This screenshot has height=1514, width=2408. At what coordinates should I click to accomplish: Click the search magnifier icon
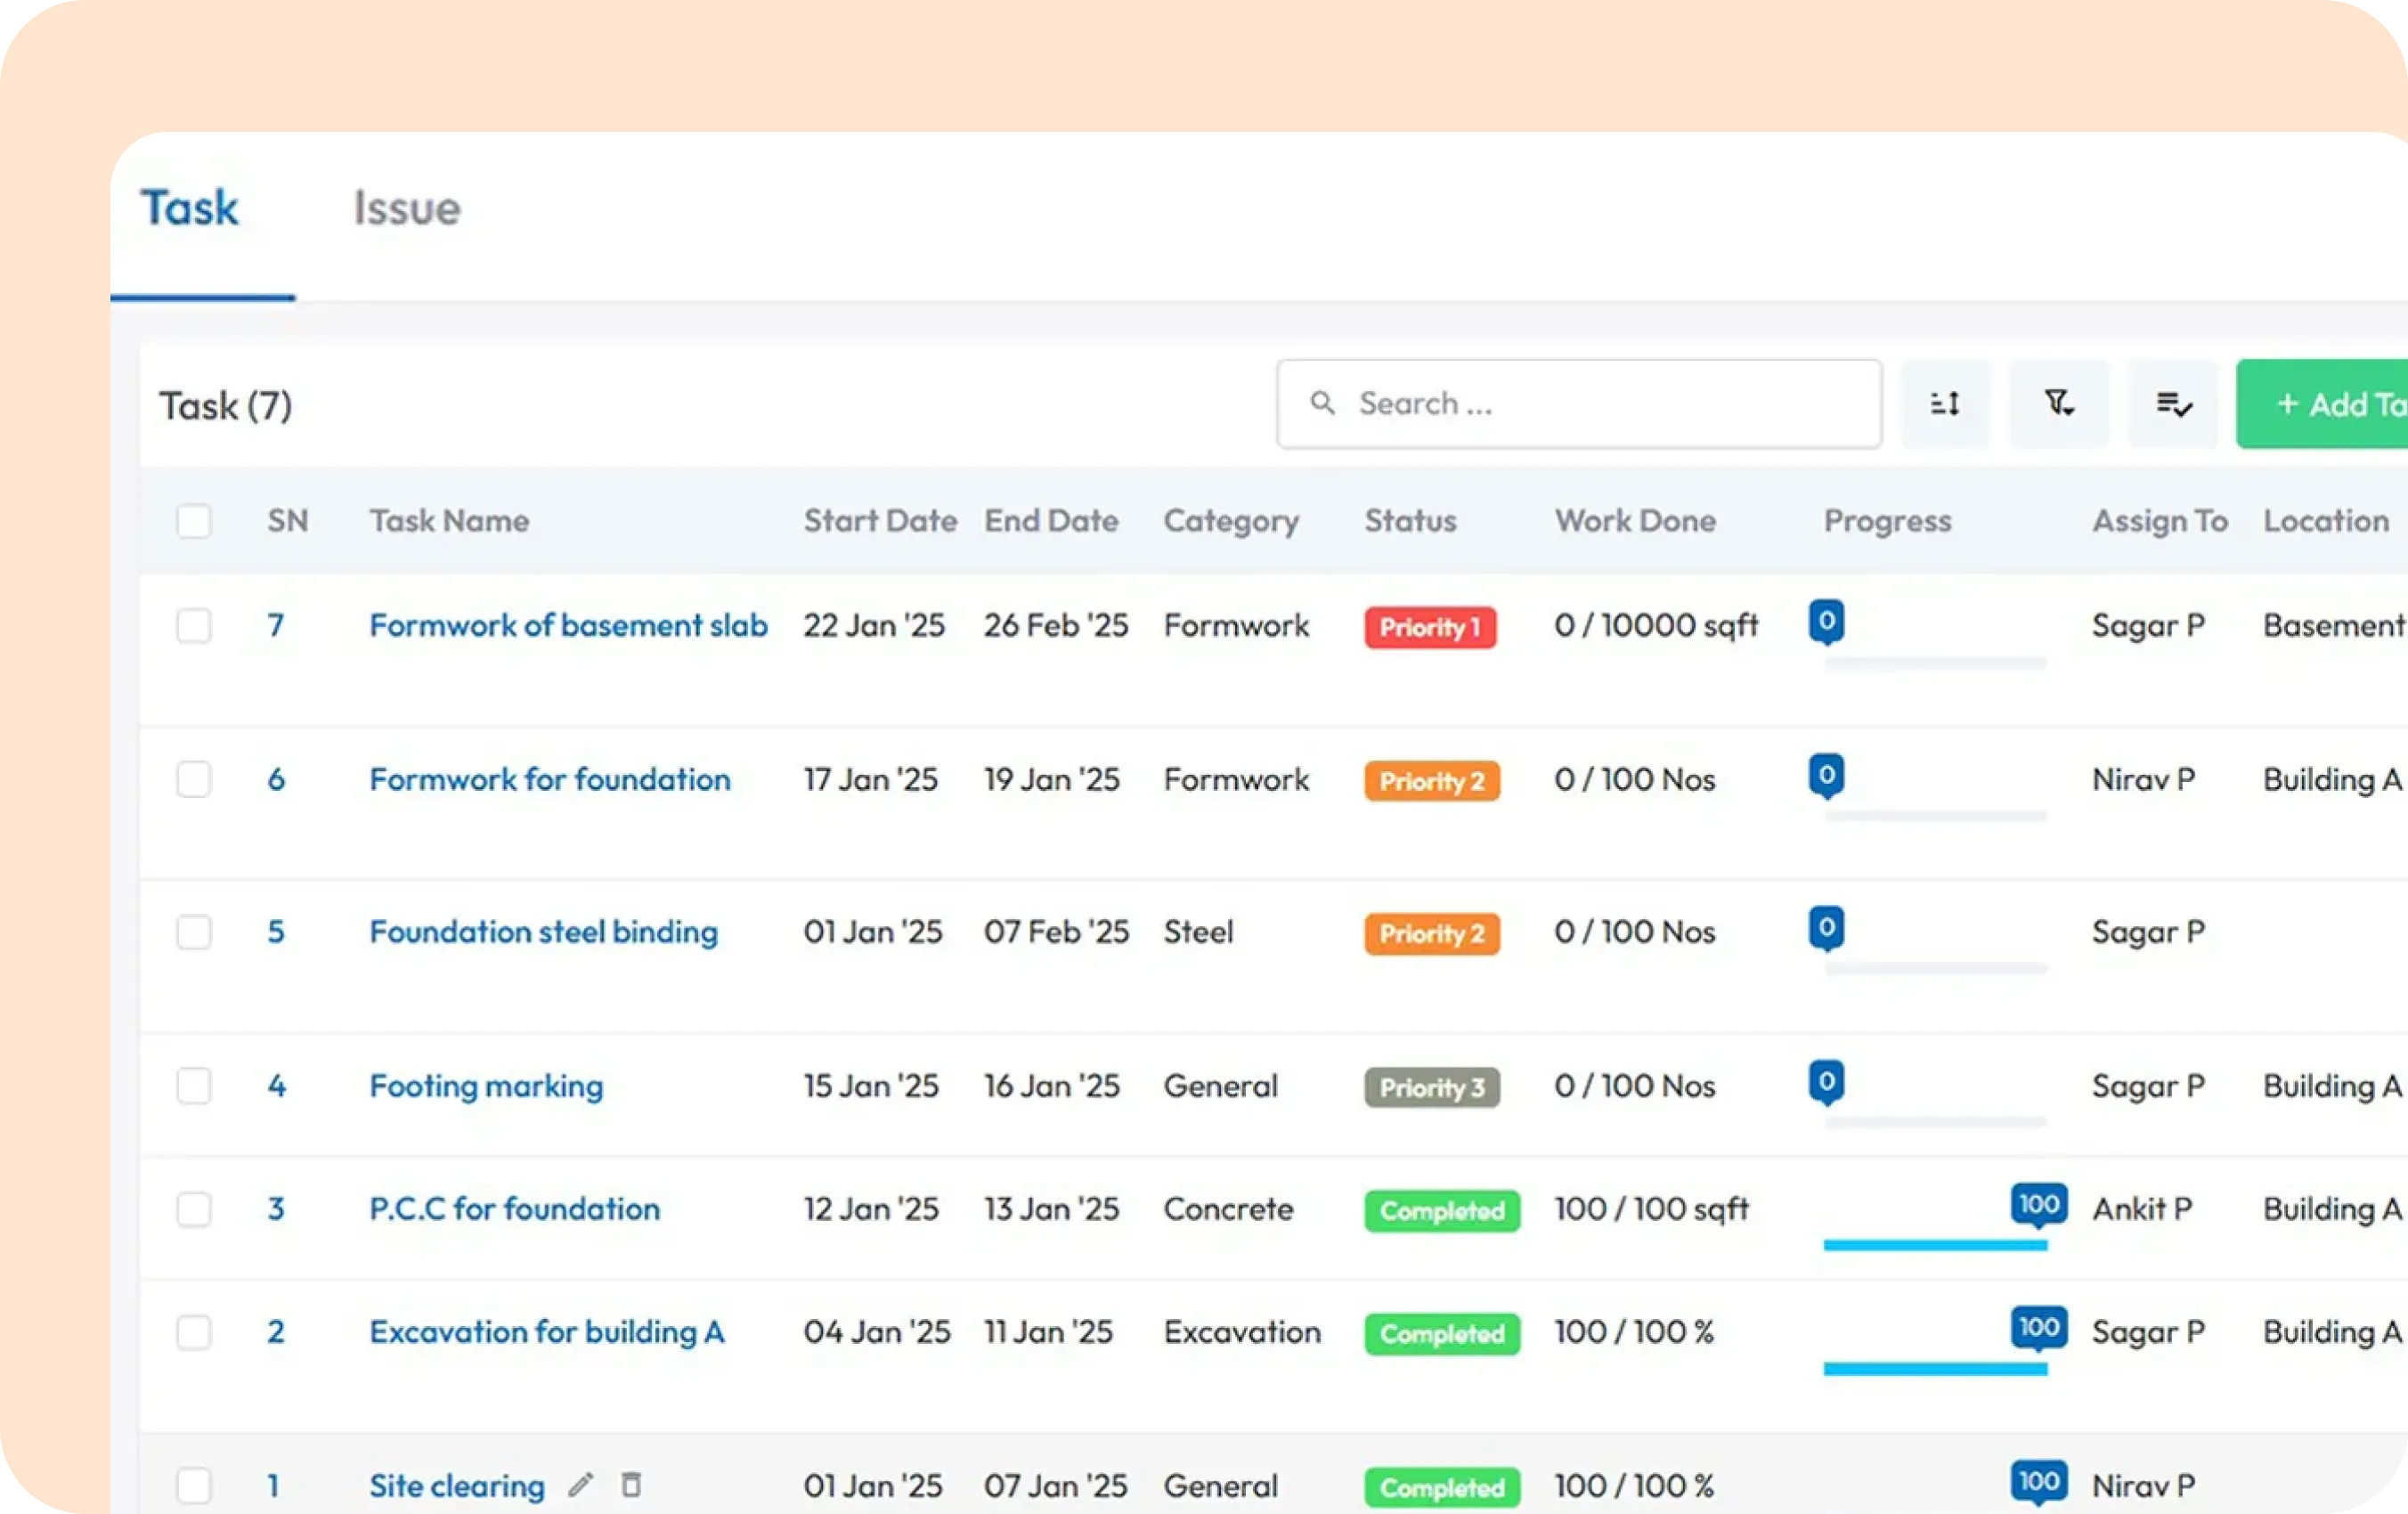[x=1322, y=403]
